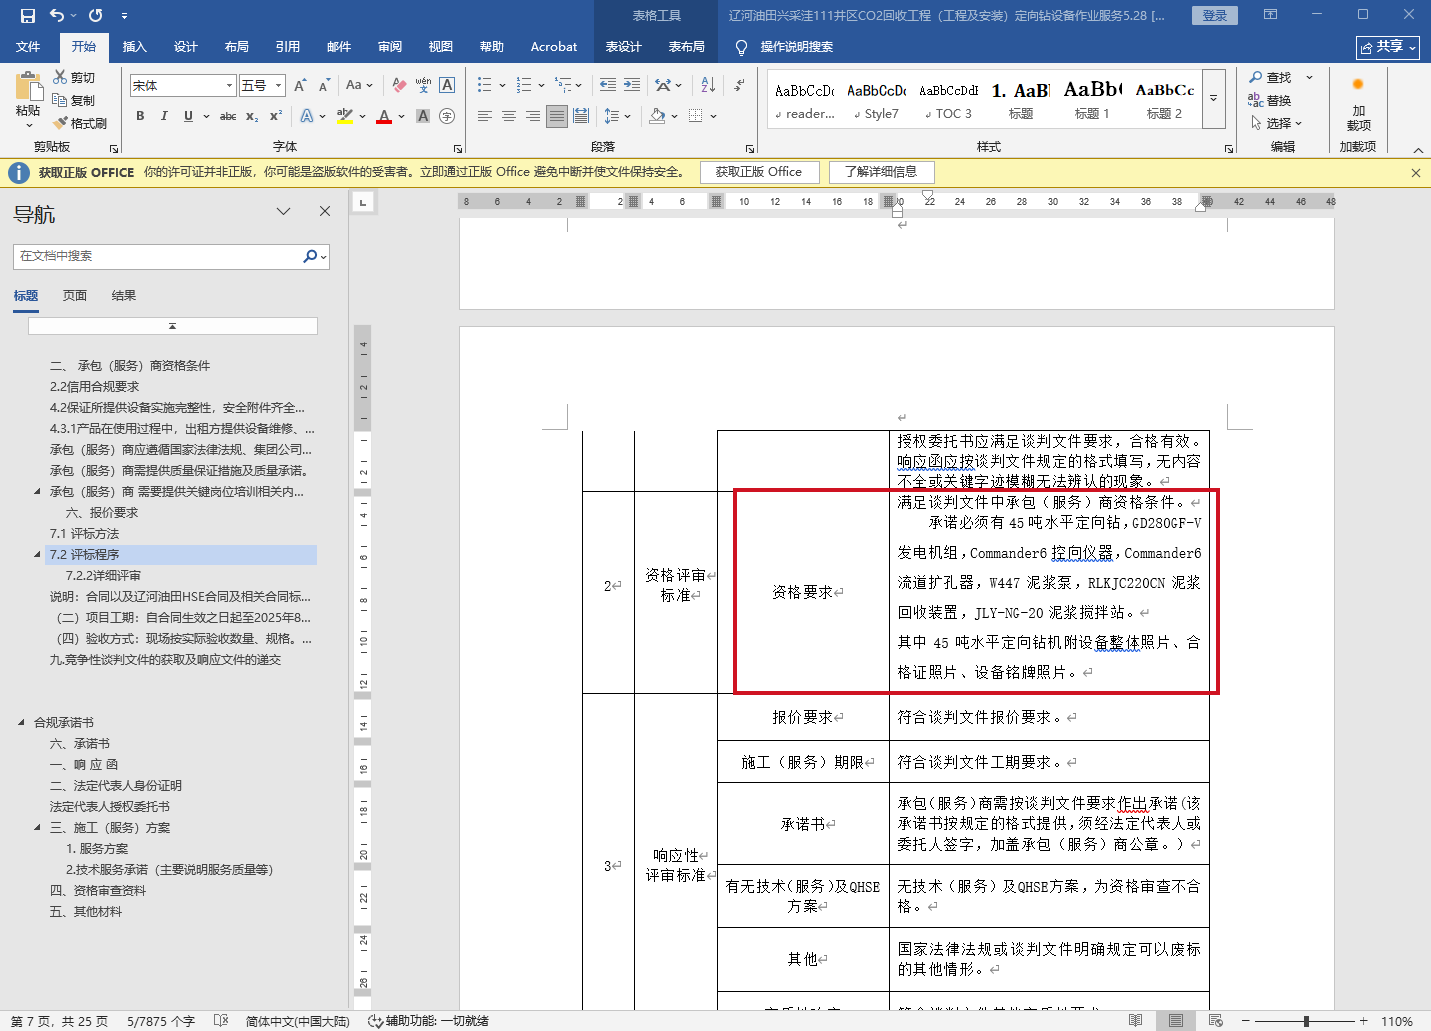Select the 7.2.2详细评审 heading in navigation
Screen dimensions: 1431x1031
103,576
